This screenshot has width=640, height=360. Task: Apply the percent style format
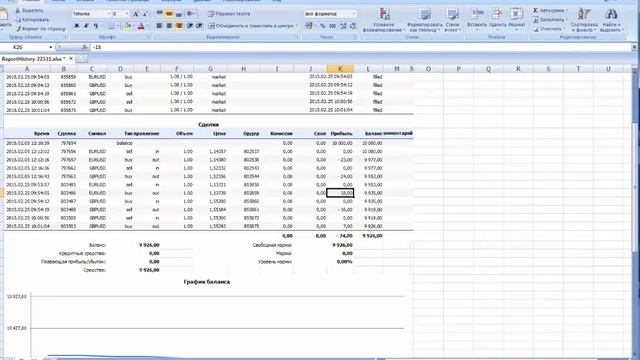point(323,26)
